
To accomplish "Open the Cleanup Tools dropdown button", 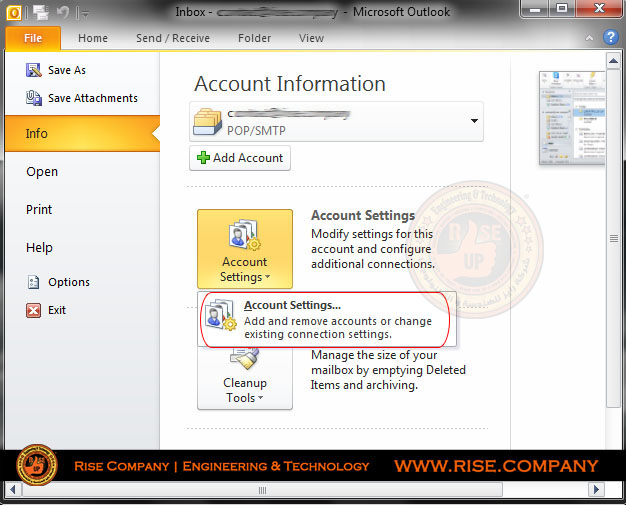I will click(x=245, y=379).
